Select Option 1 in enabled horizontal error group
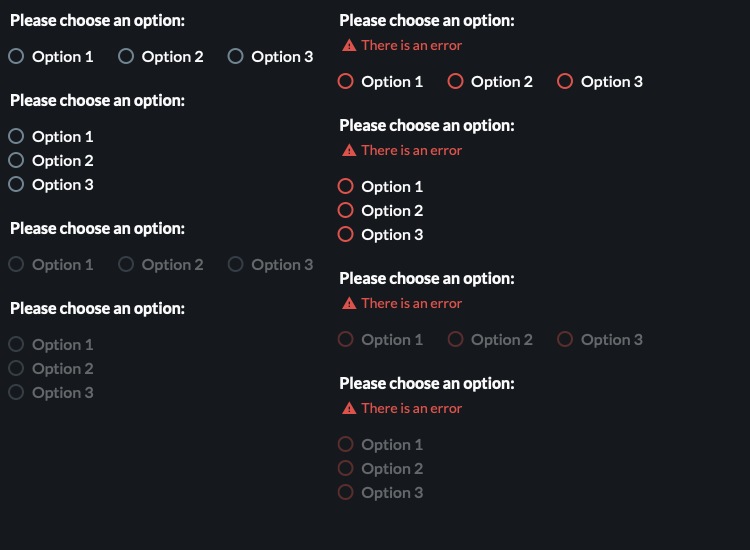 (346, 82)
